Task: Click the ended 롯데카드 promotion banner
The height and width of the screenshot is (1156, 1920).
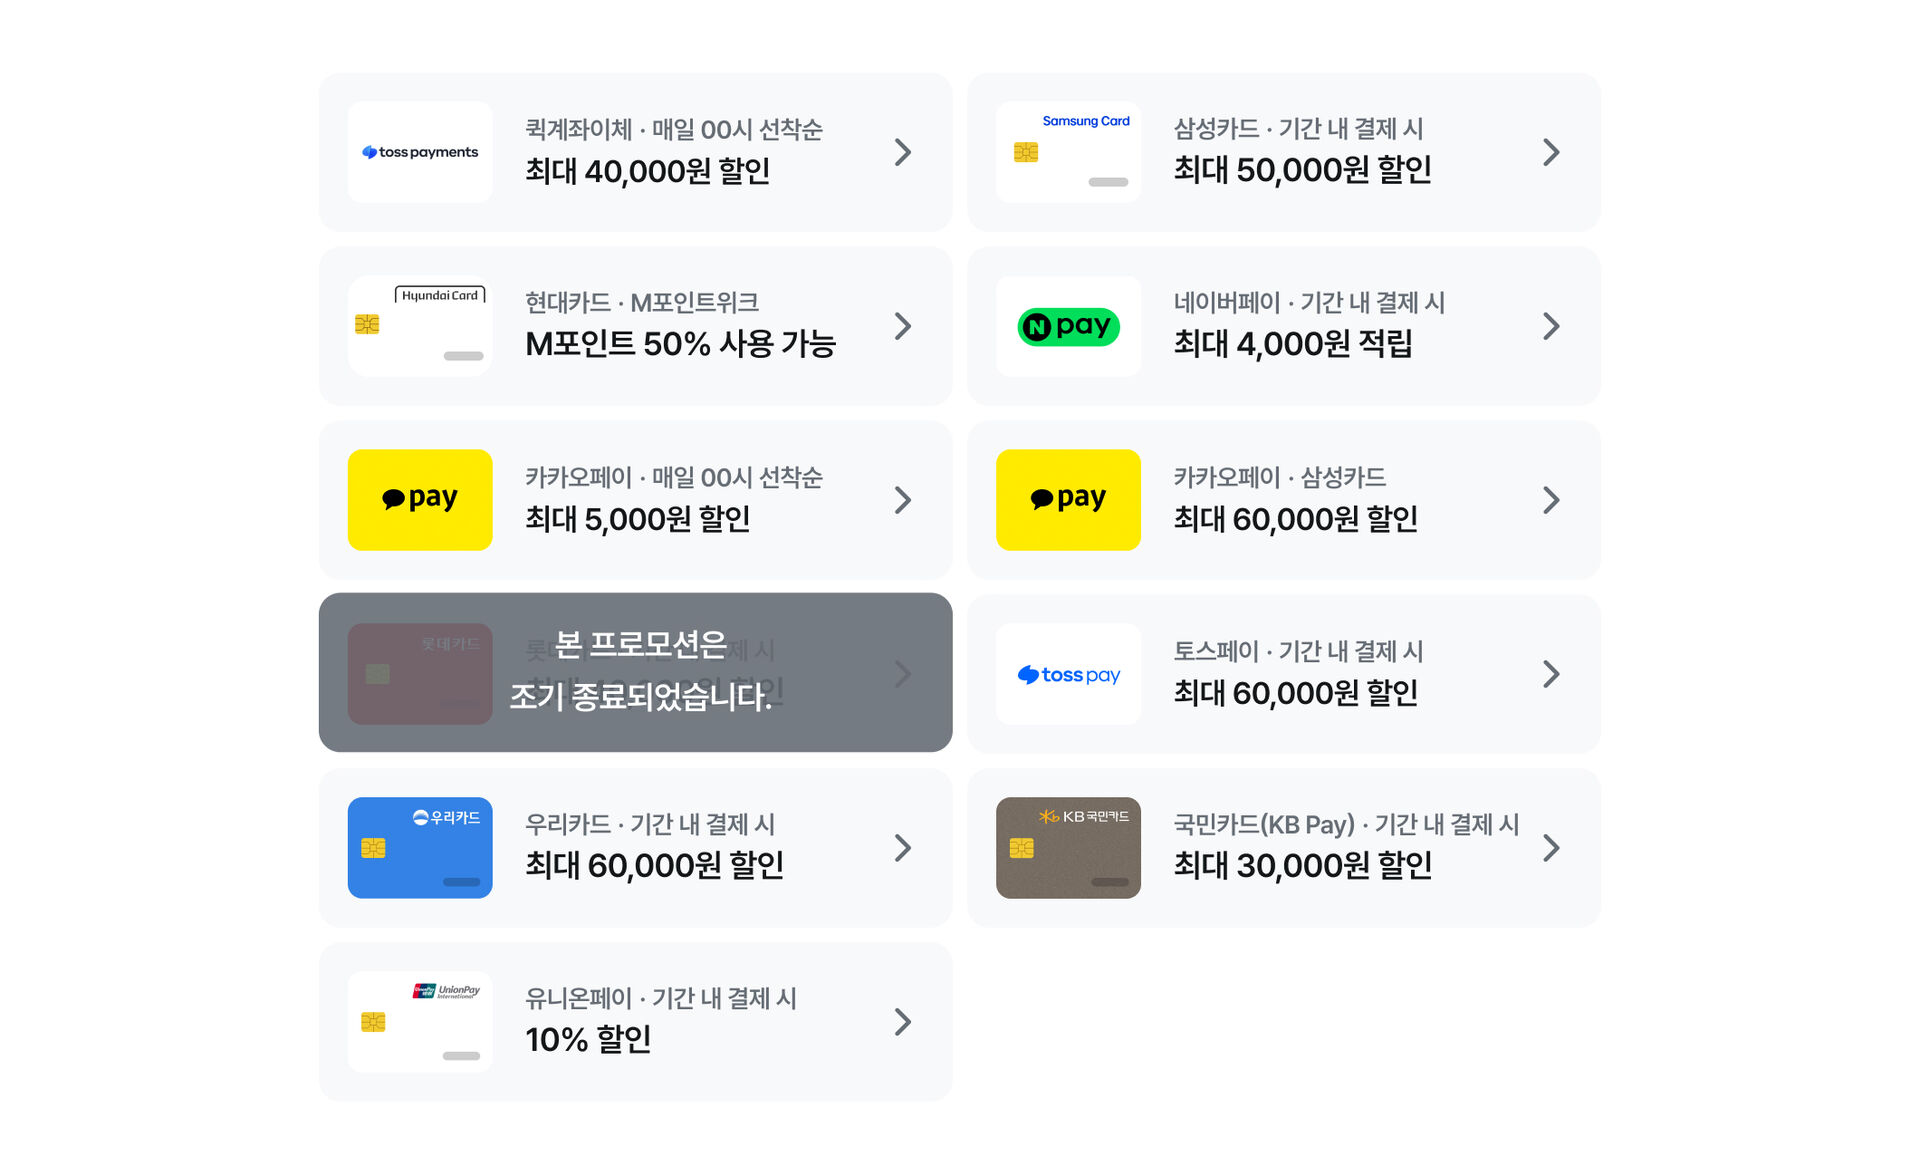Action: tap(636, 674)
